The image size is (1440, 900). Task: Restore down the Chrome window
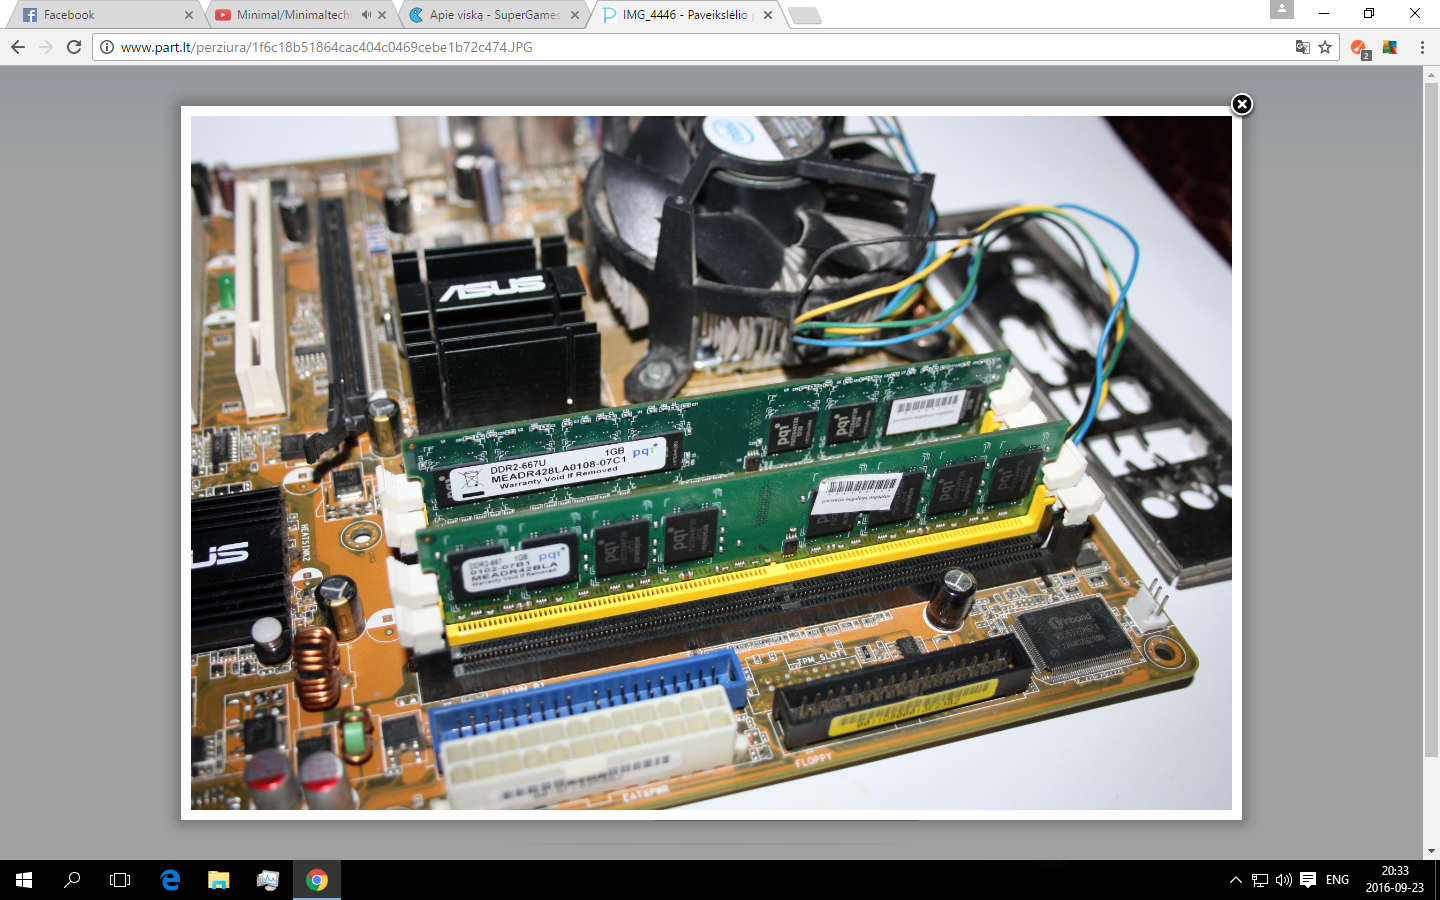(x=1369, y=13)
